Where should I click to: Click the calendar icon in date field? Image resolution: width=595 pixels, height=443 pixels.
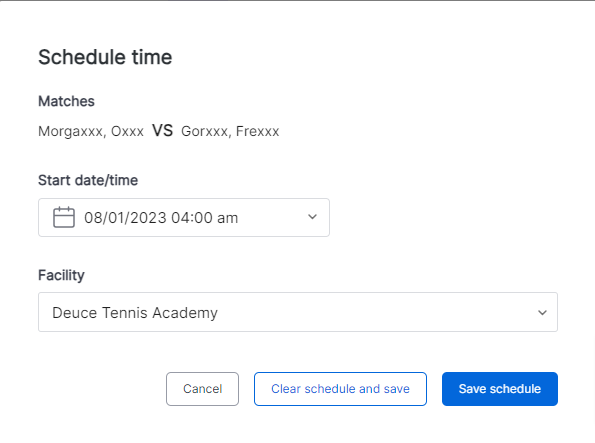(x=64, y=217)
